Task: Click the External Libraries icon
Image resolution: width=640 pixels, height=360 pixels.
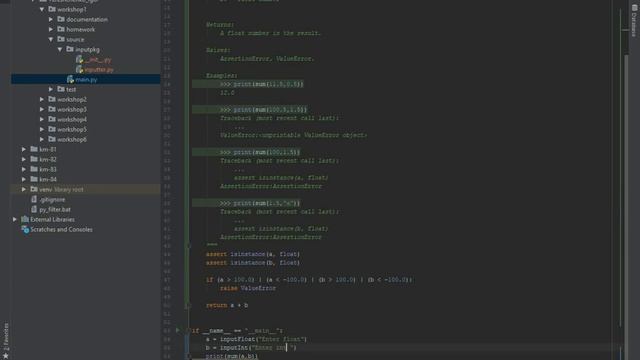Action: [x=25, y=219]
